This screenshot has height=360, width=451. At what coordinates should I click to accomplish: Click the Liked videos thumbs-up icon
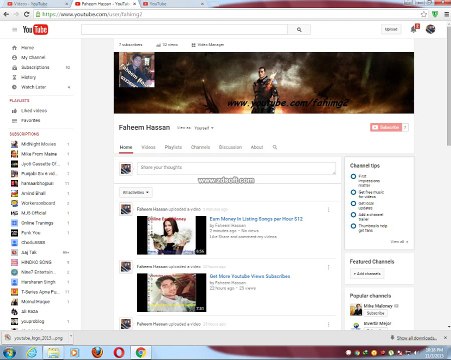[x=14, y=111]
